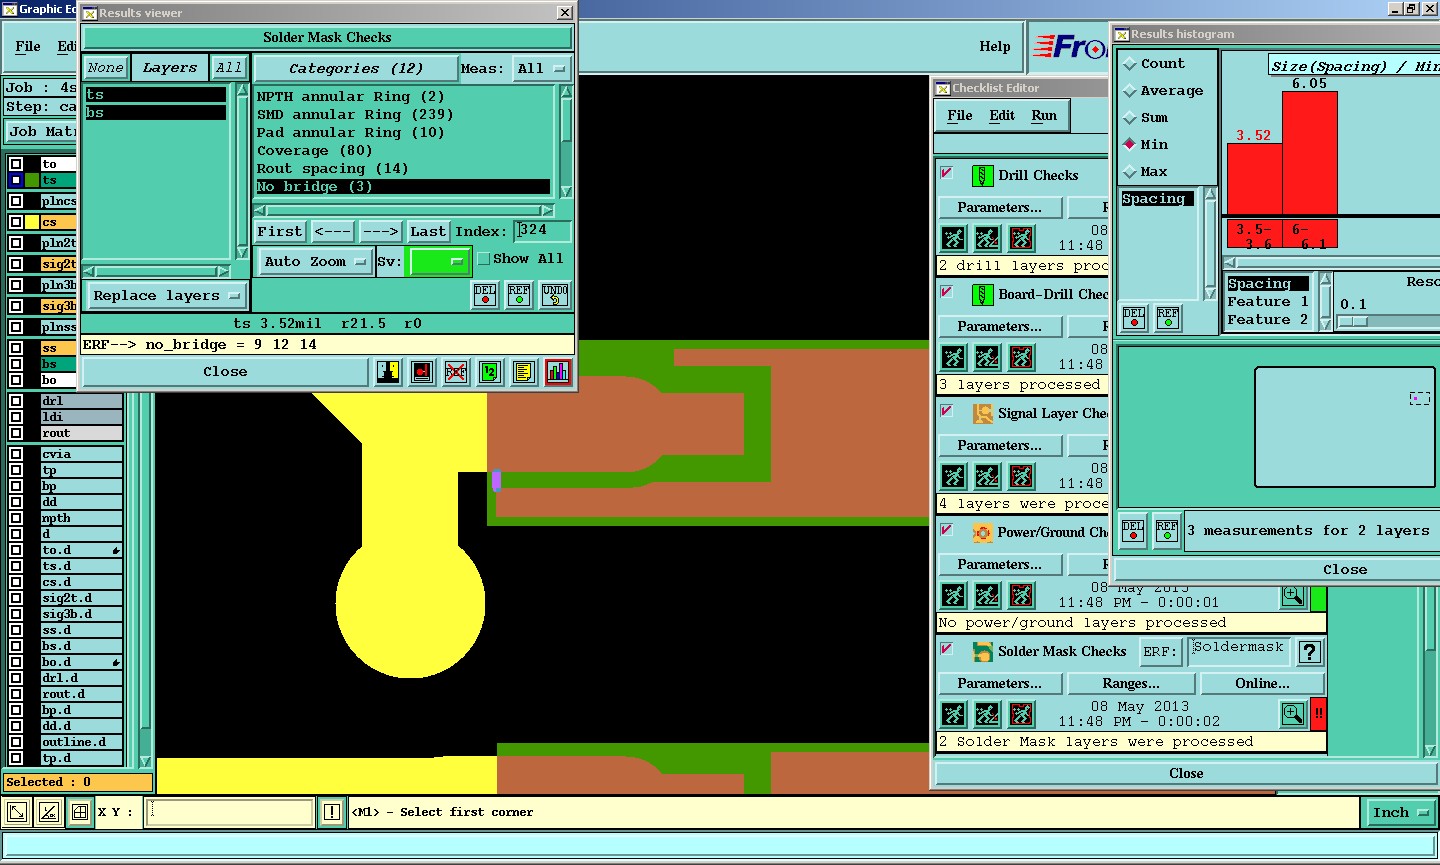
Task: Open results magnifier for Solder Mask Checks
Action: tap(1293, 714)
